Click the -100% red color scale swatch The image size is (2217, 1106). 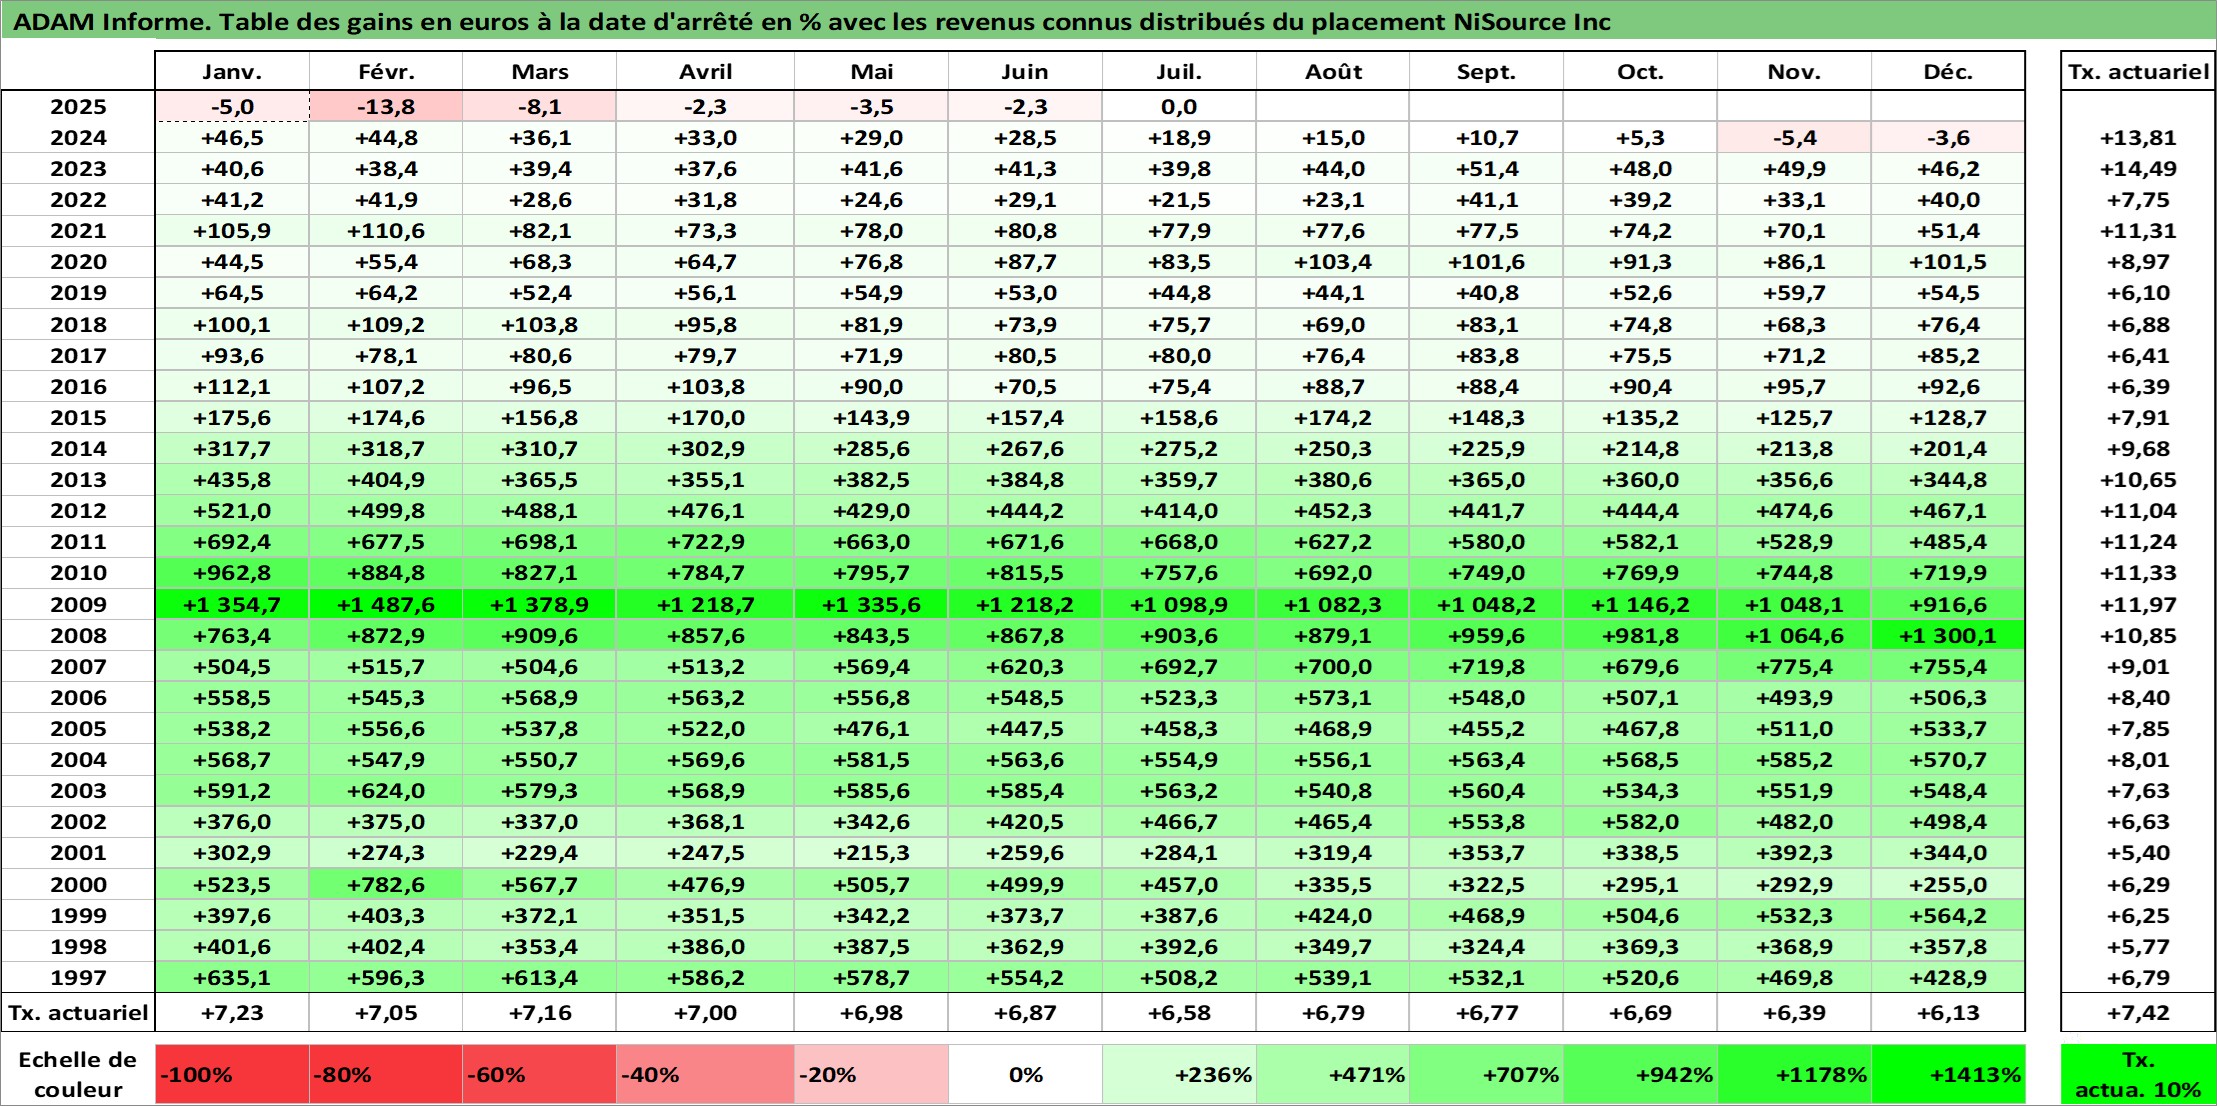click(232, 1074)
